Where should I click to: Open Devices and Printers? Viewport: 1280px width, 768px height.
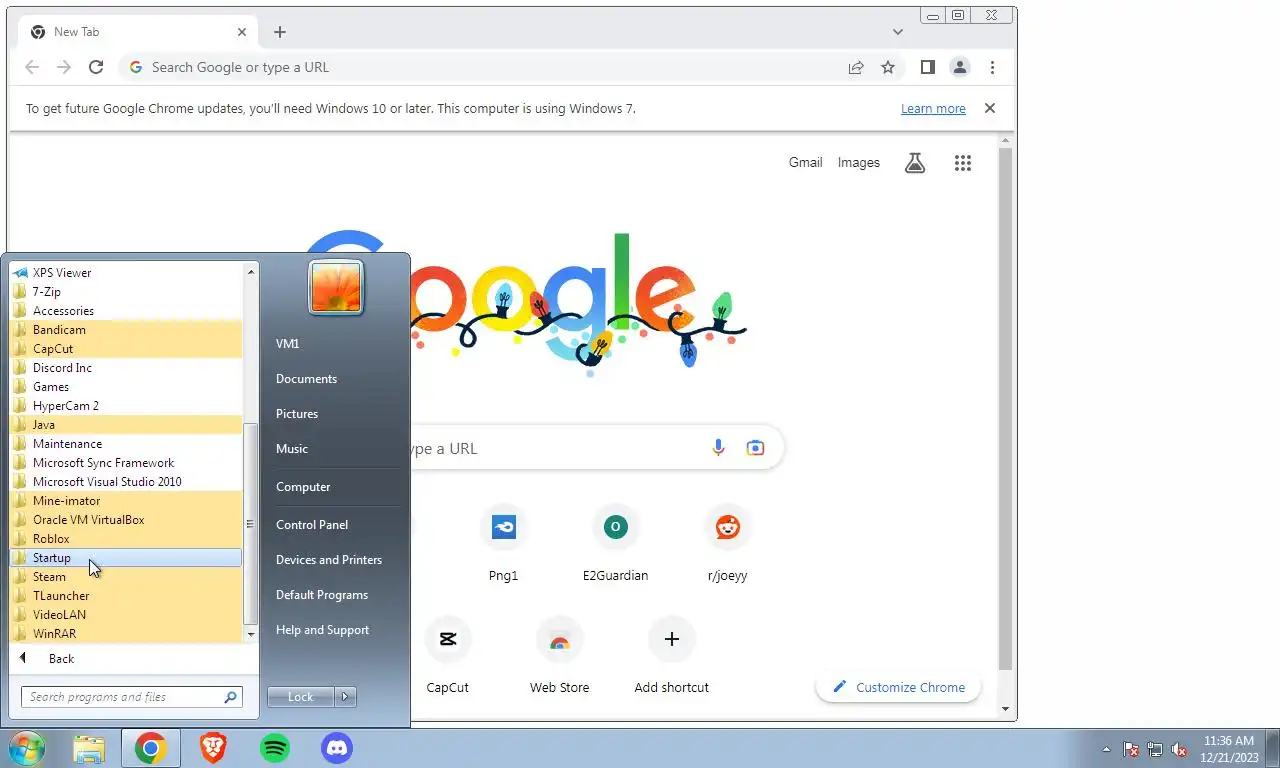tap(329, 560)
